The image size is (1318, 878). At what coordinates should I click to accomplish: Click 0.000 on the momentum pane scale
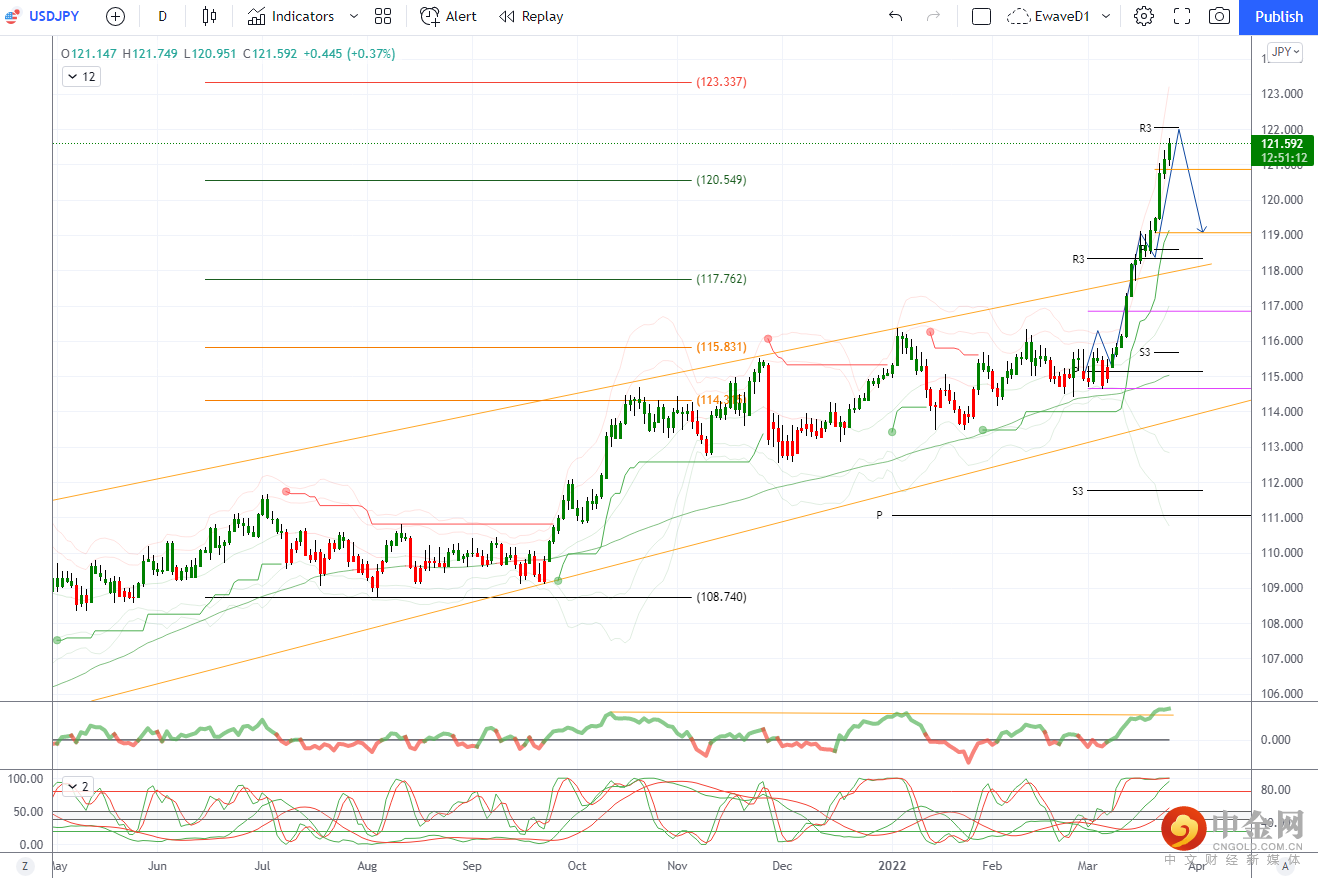[x=1275, y=740]
